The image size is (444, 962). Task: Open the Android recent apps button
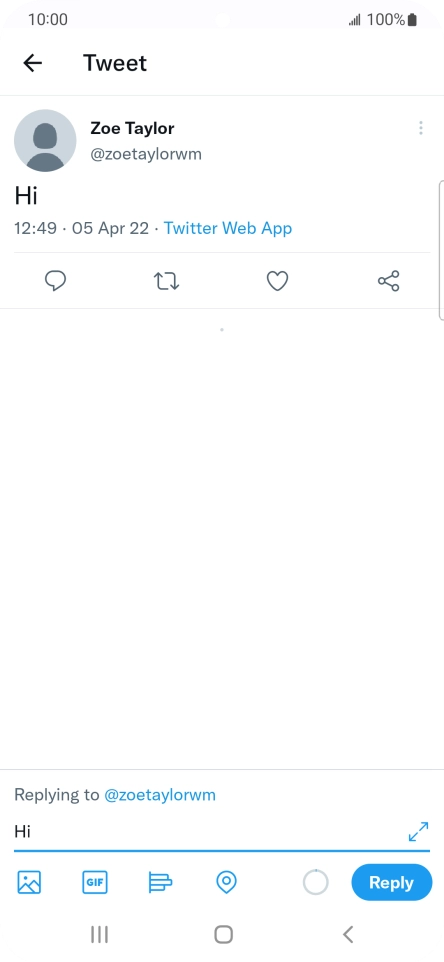[x=99, y=934]
